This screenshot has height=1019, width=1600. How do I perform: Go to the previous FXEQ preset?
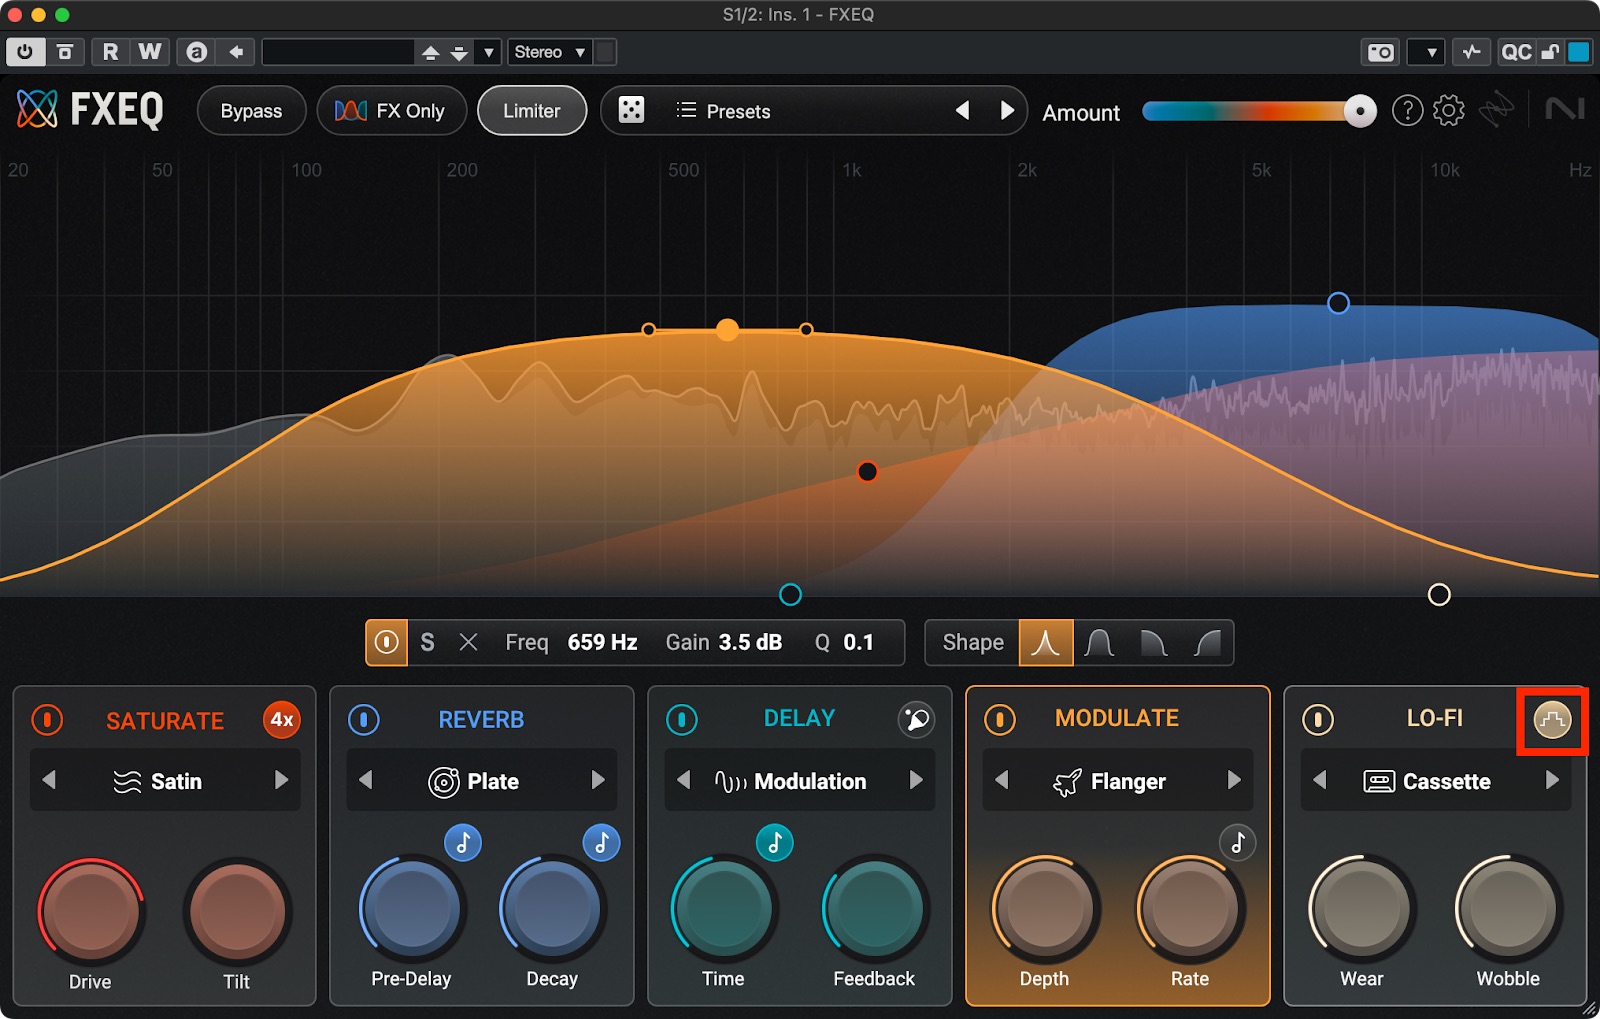pos(962,110)
